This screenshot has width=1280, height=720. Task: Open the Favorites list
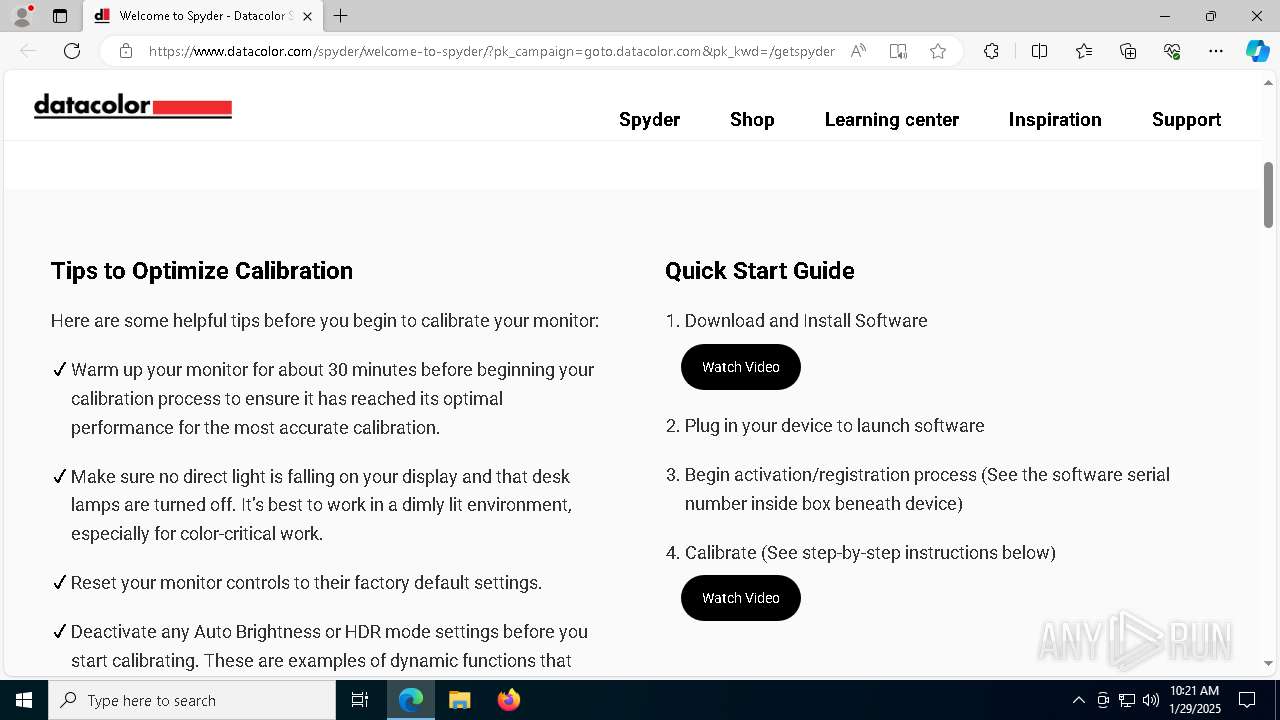[1084, 51]
